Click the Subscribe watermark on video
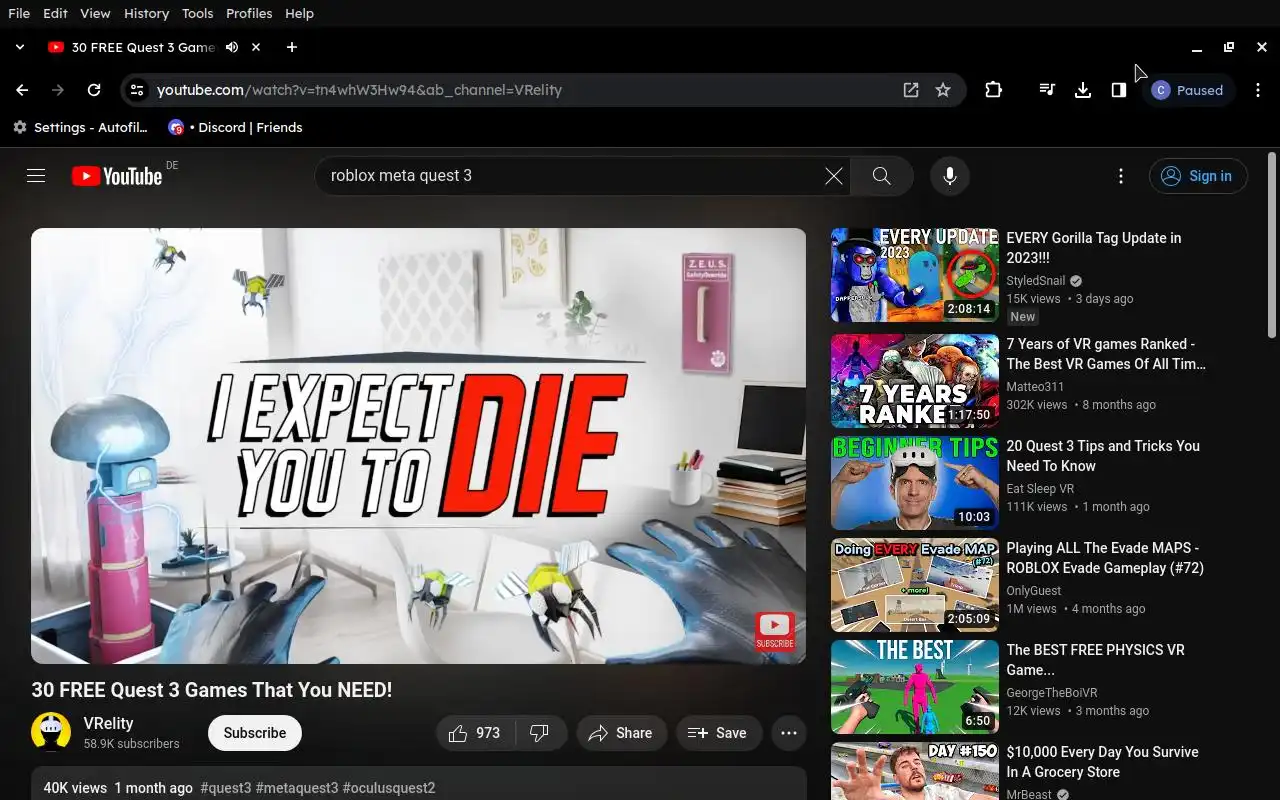This screenshot has width=1280, height=800. (775, 630)
